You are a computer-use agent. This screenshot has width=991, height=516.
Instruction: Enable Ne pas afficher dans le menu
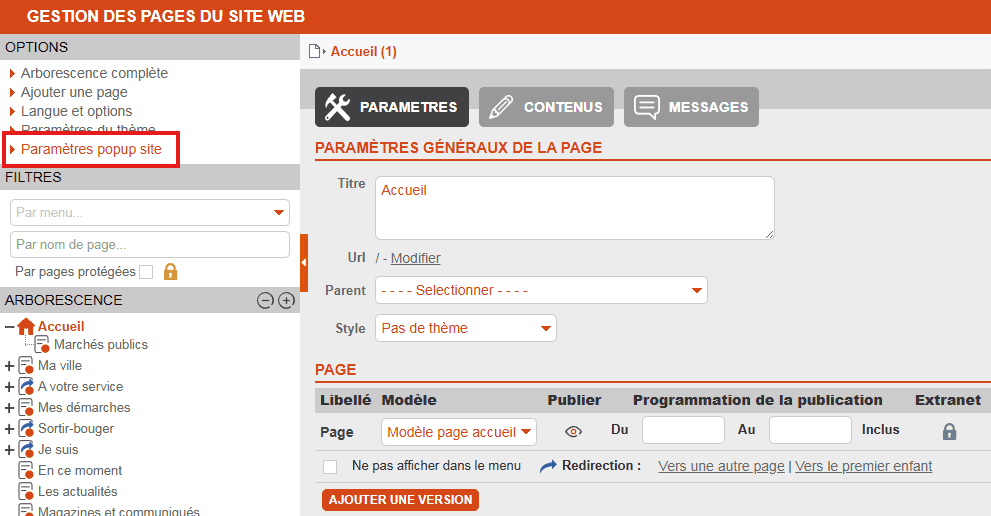pyautogui.click(x=330, y=466)
